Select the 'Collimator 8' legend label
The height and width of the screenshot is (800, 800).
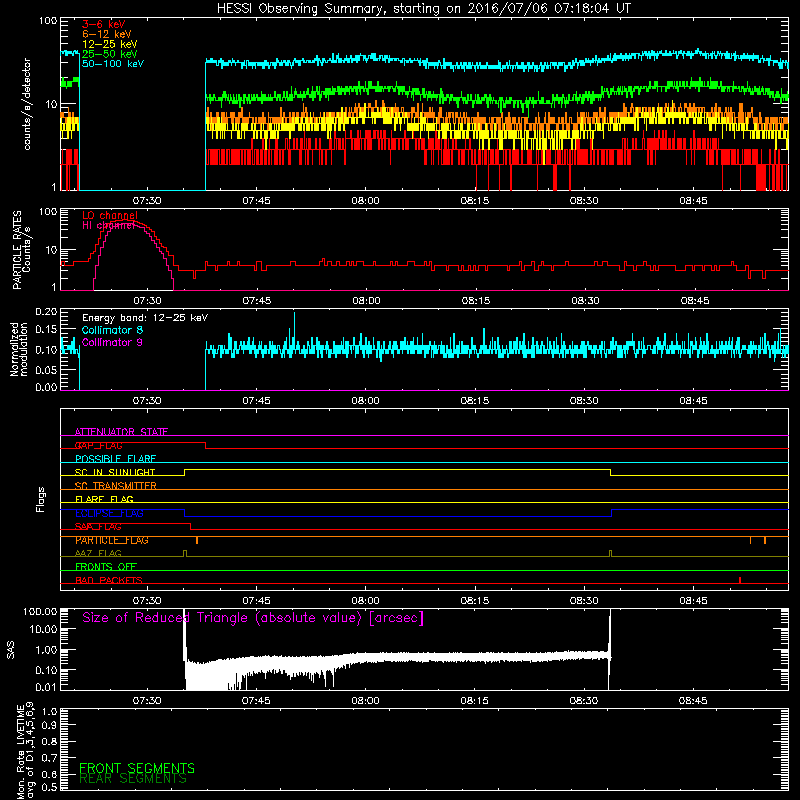click(112, 330)
